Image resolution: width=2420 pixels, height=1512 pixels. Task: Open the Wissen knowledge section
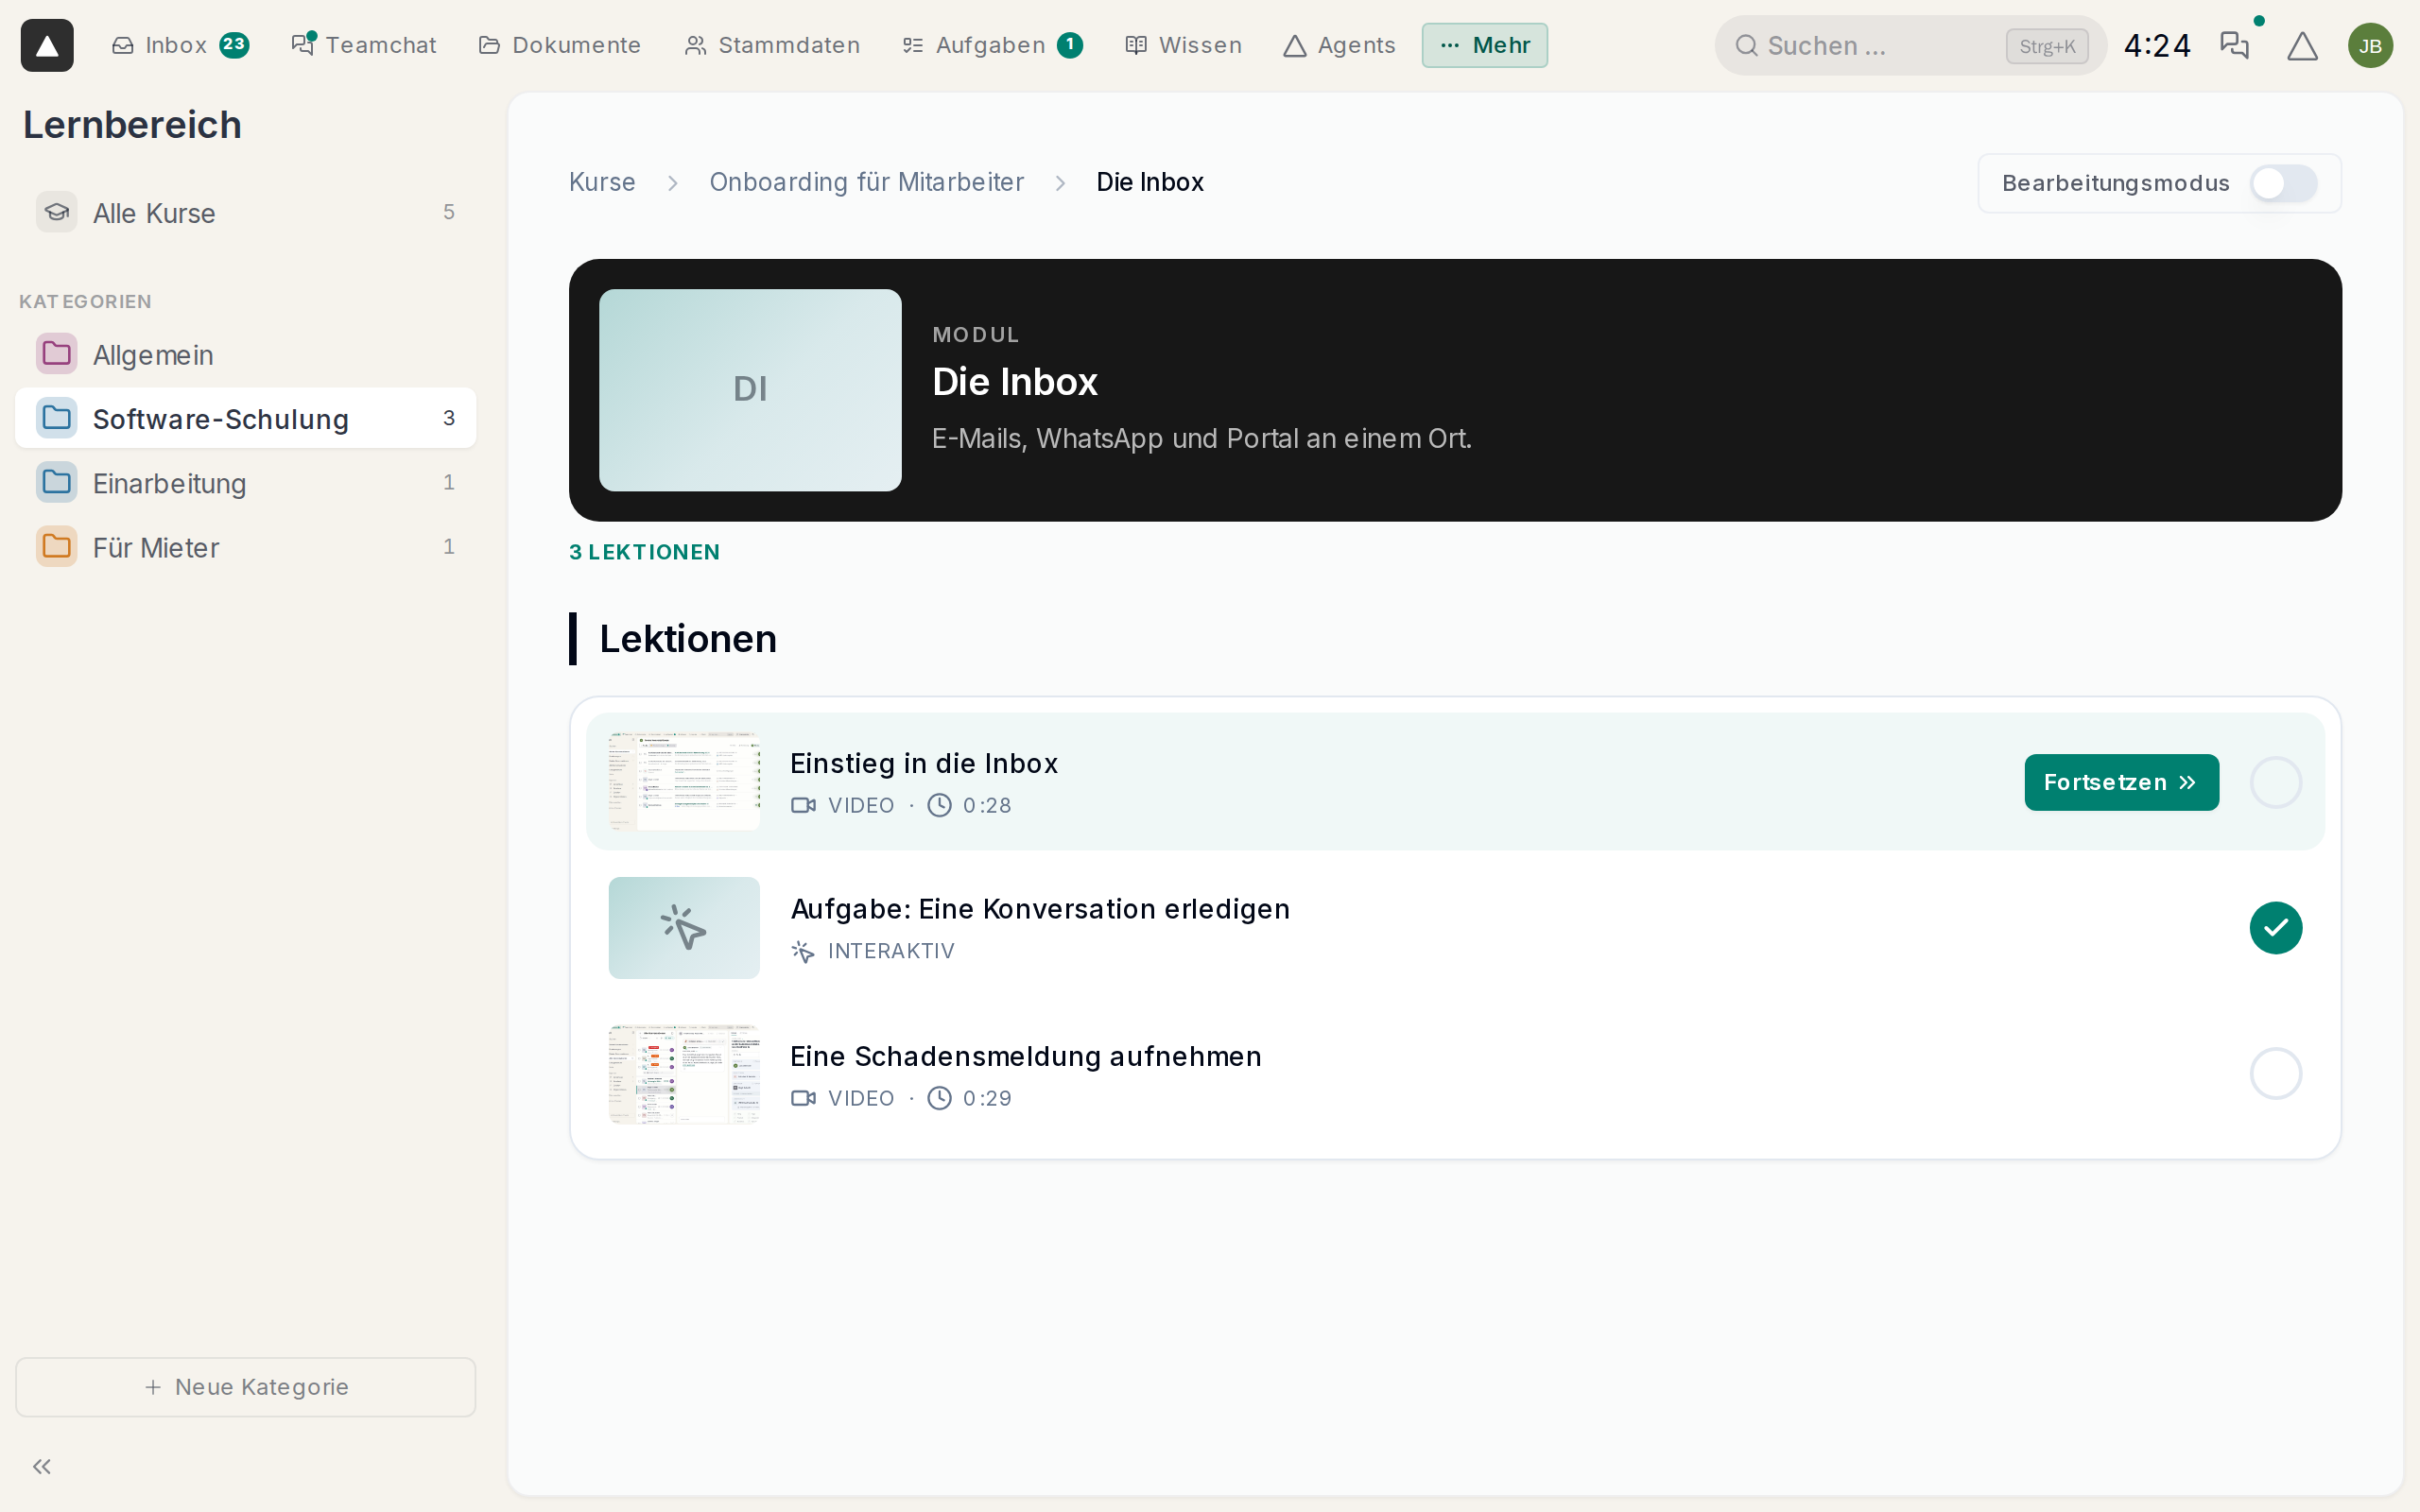[1184, 45]
